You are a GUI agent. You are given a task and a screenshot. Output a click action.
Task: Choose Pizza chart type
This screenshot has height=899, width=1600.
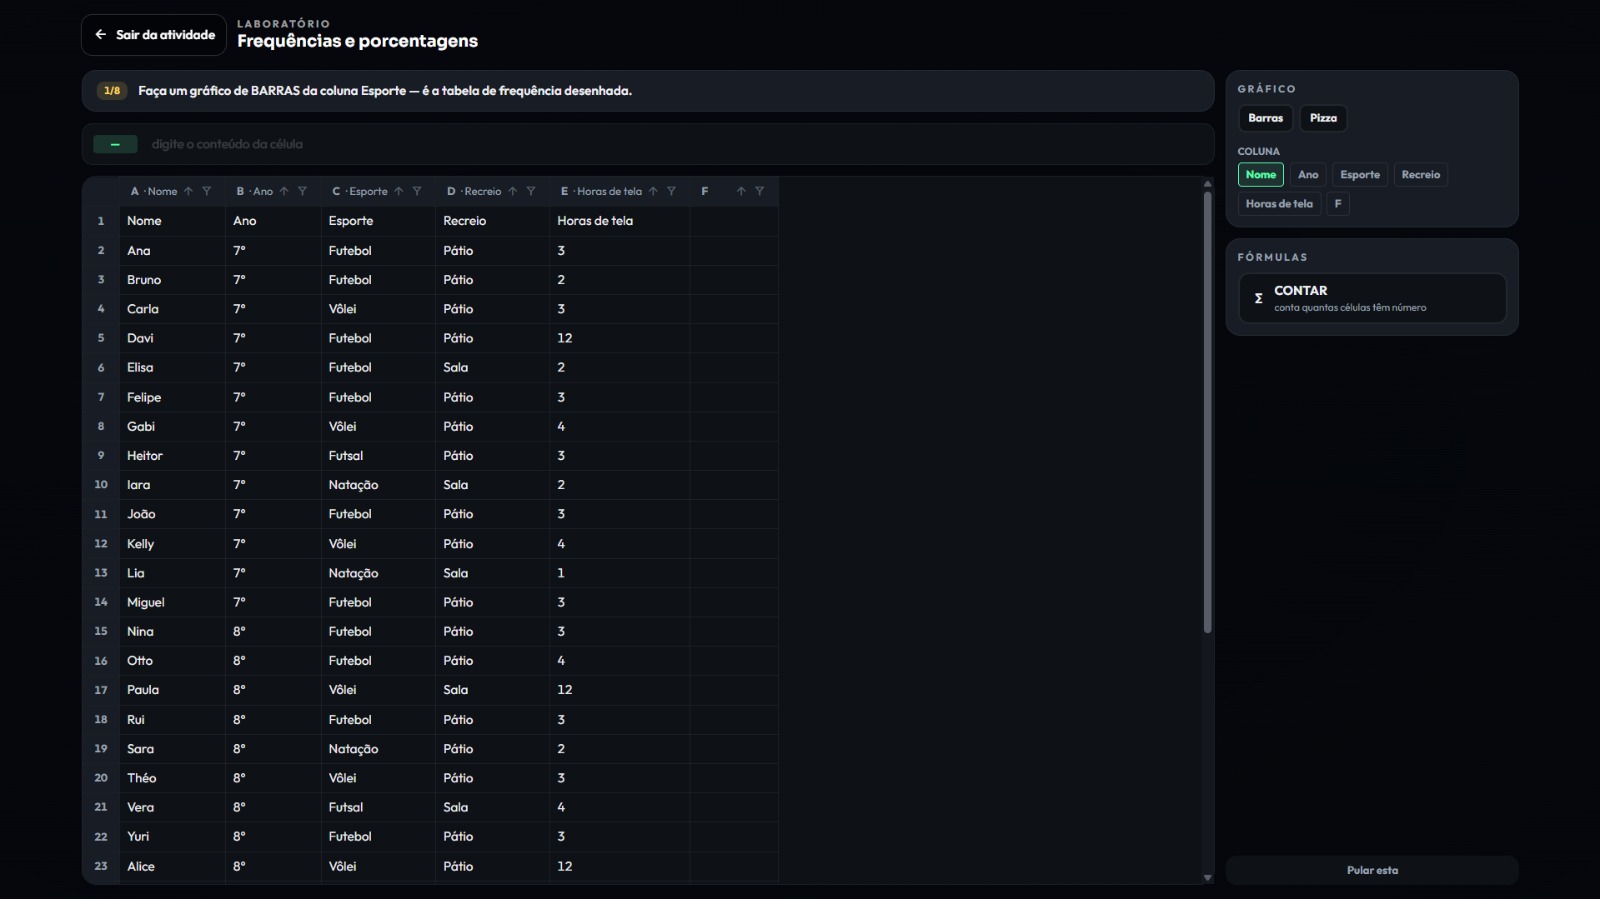(1323, 118)
